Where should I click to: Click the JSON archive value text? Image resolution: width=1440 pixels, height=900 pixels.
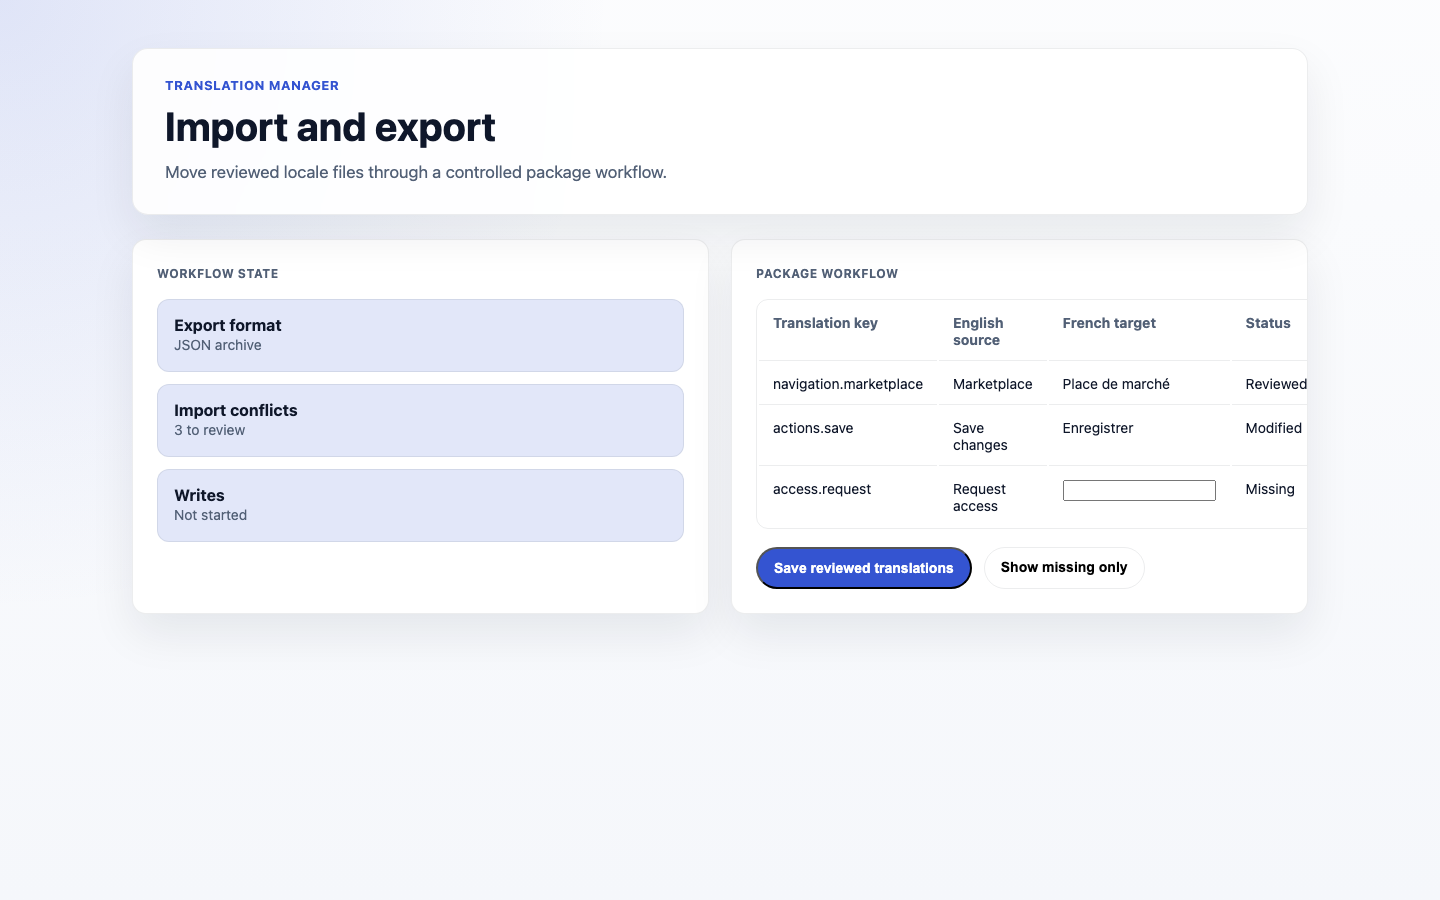point(218,345)
